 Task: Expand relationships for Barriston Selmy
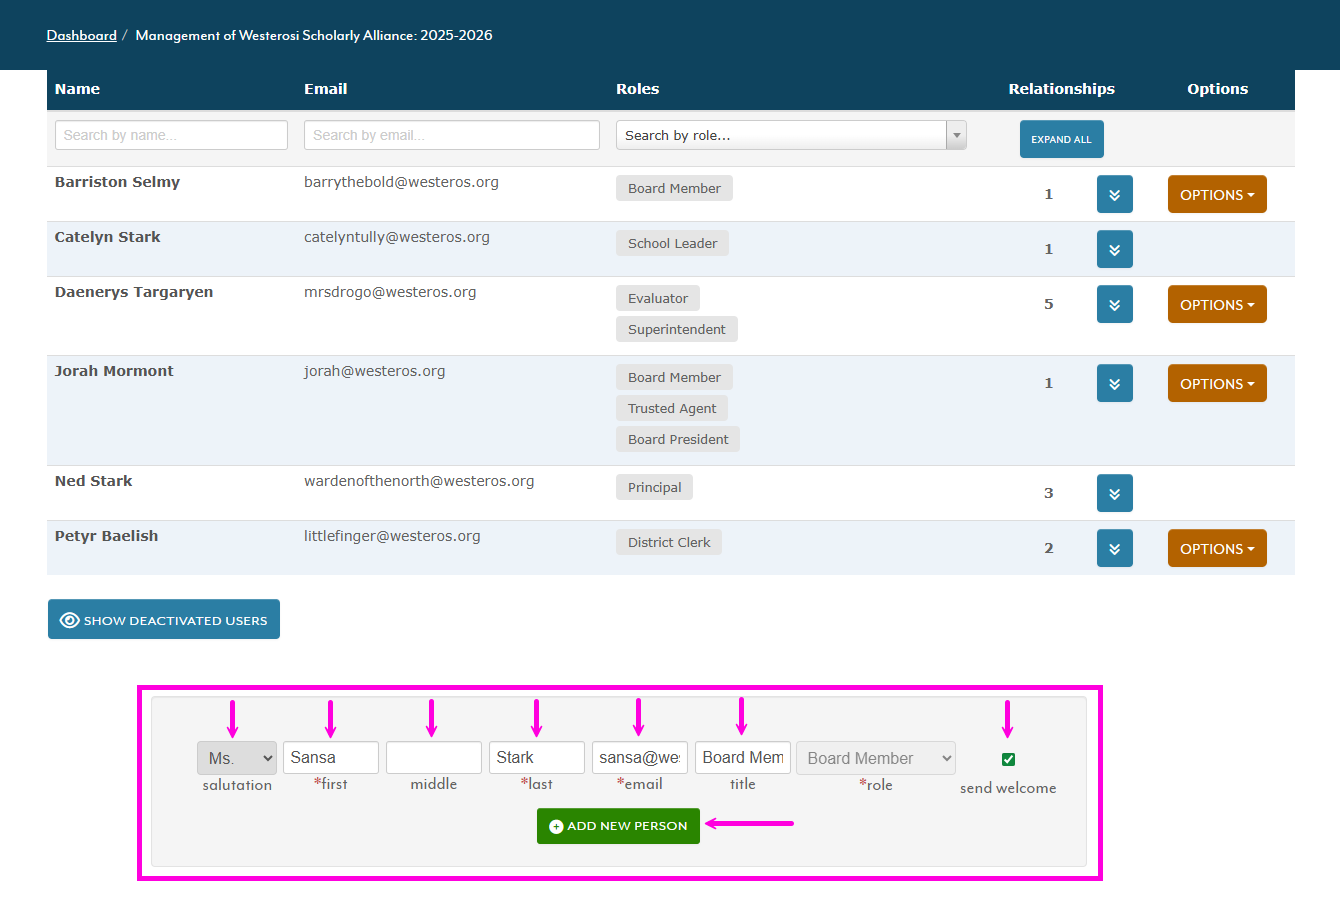[x=1114, y=194]
